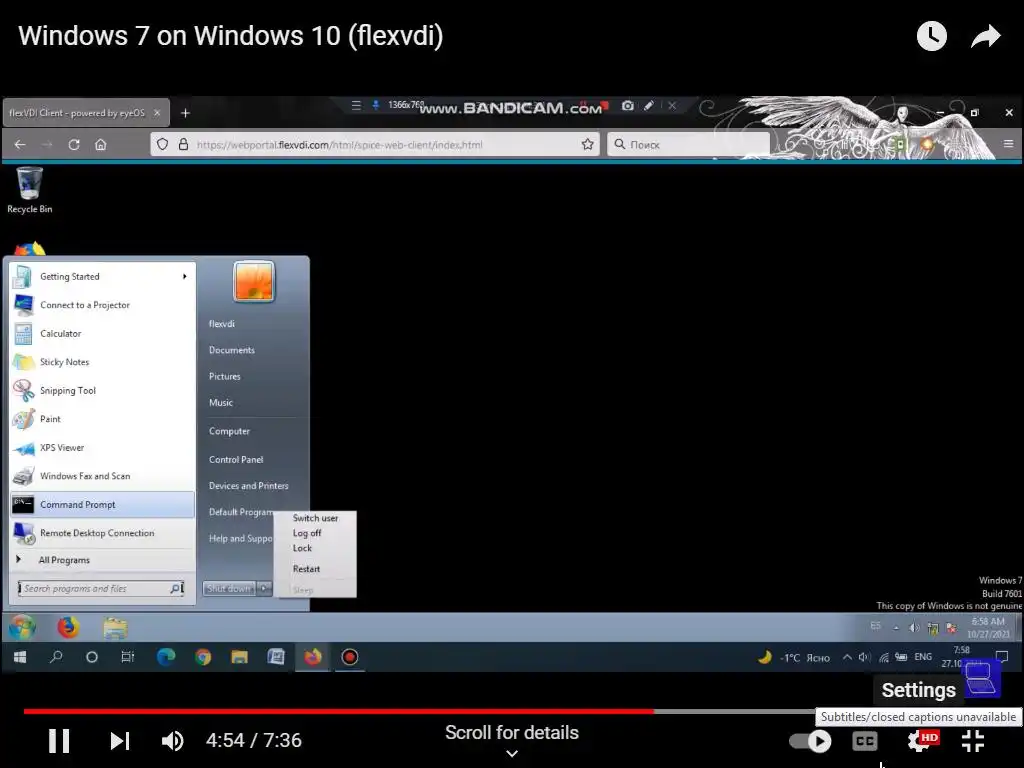The width and height of the screenshot is (1024, 768).
Task: Choose Log off in power menu
Action: [307, 533]
